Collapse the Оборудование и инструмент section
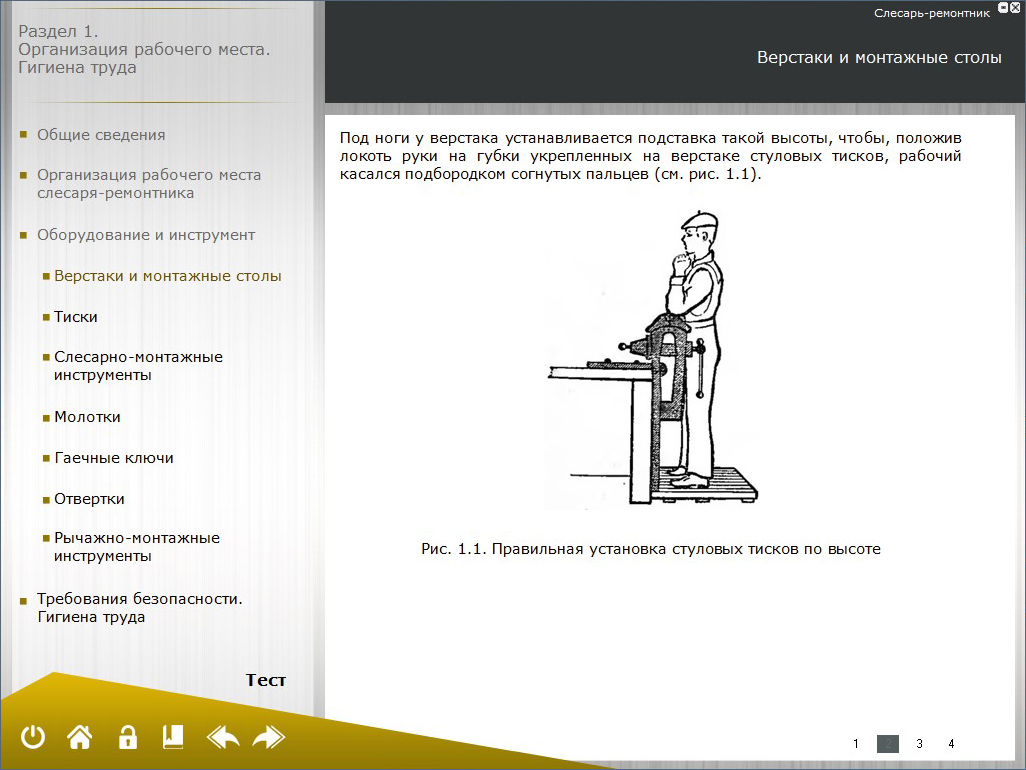Screen dimensions: 1026x770 click(x=146, y=235)
